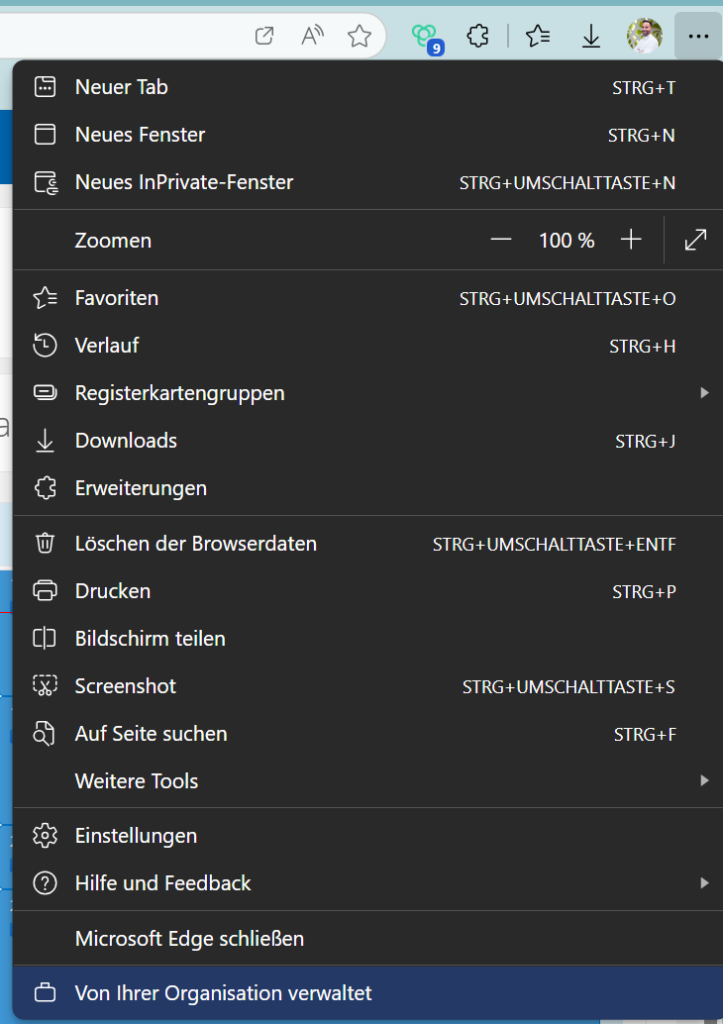Click the downloads arrow icon in toolbar

pos(591,37)
